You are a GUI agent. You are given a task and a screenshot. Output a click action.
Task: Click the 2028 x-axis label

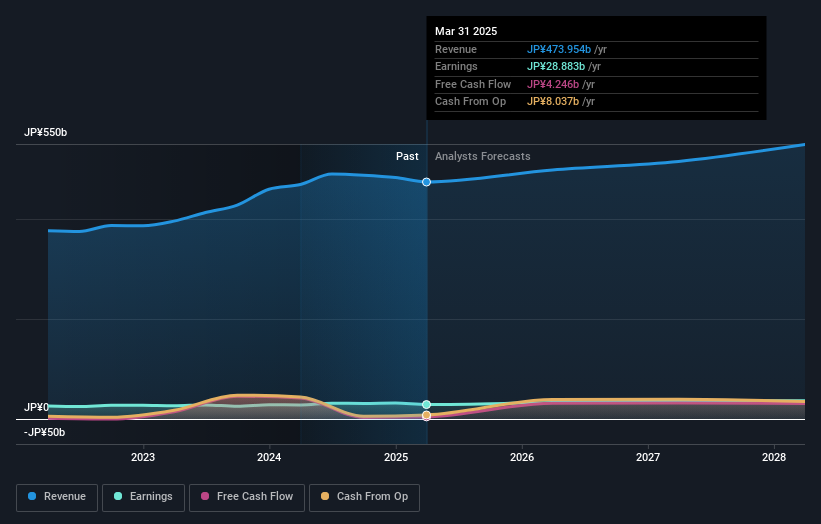(774, 457)
